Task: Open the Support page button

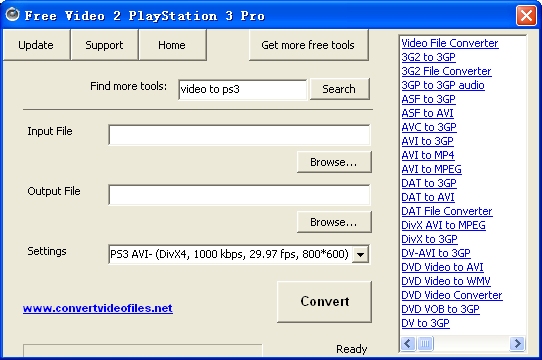Action: (104, 45)
